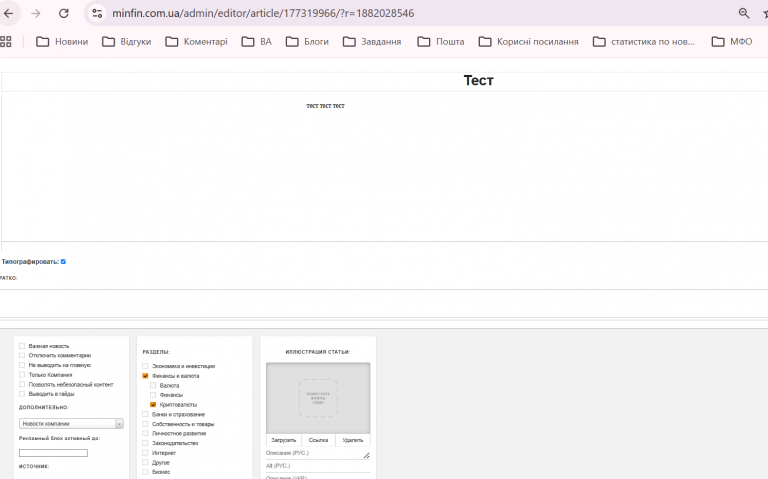
Task: Check the Финансы subsection
Action: (x=153, y=395)
